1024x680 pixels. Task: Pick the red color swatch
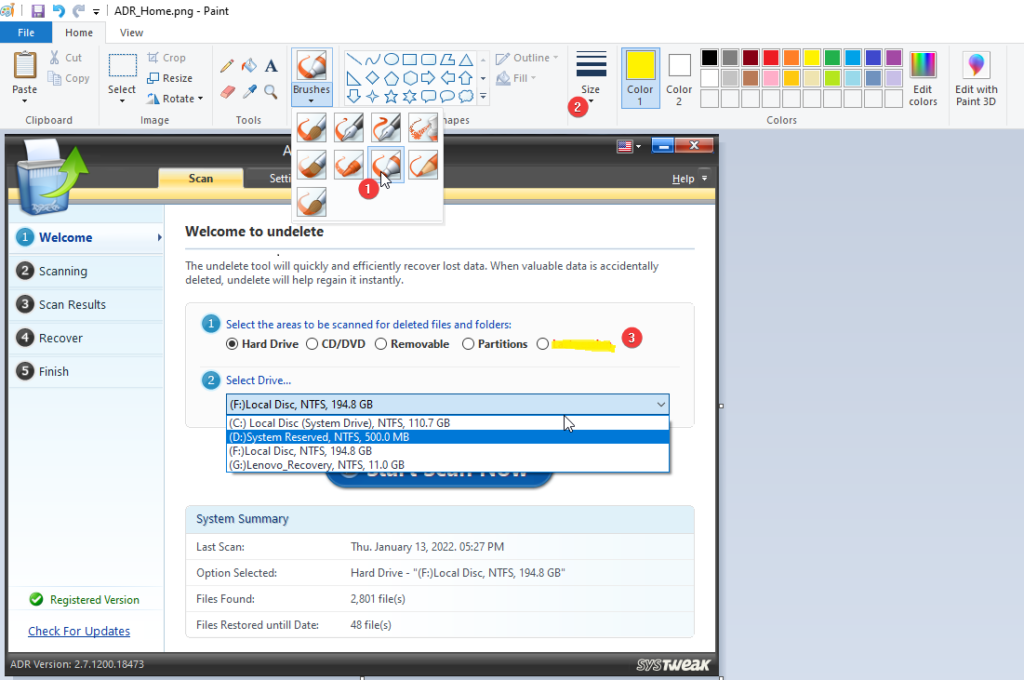pos(771,57)
